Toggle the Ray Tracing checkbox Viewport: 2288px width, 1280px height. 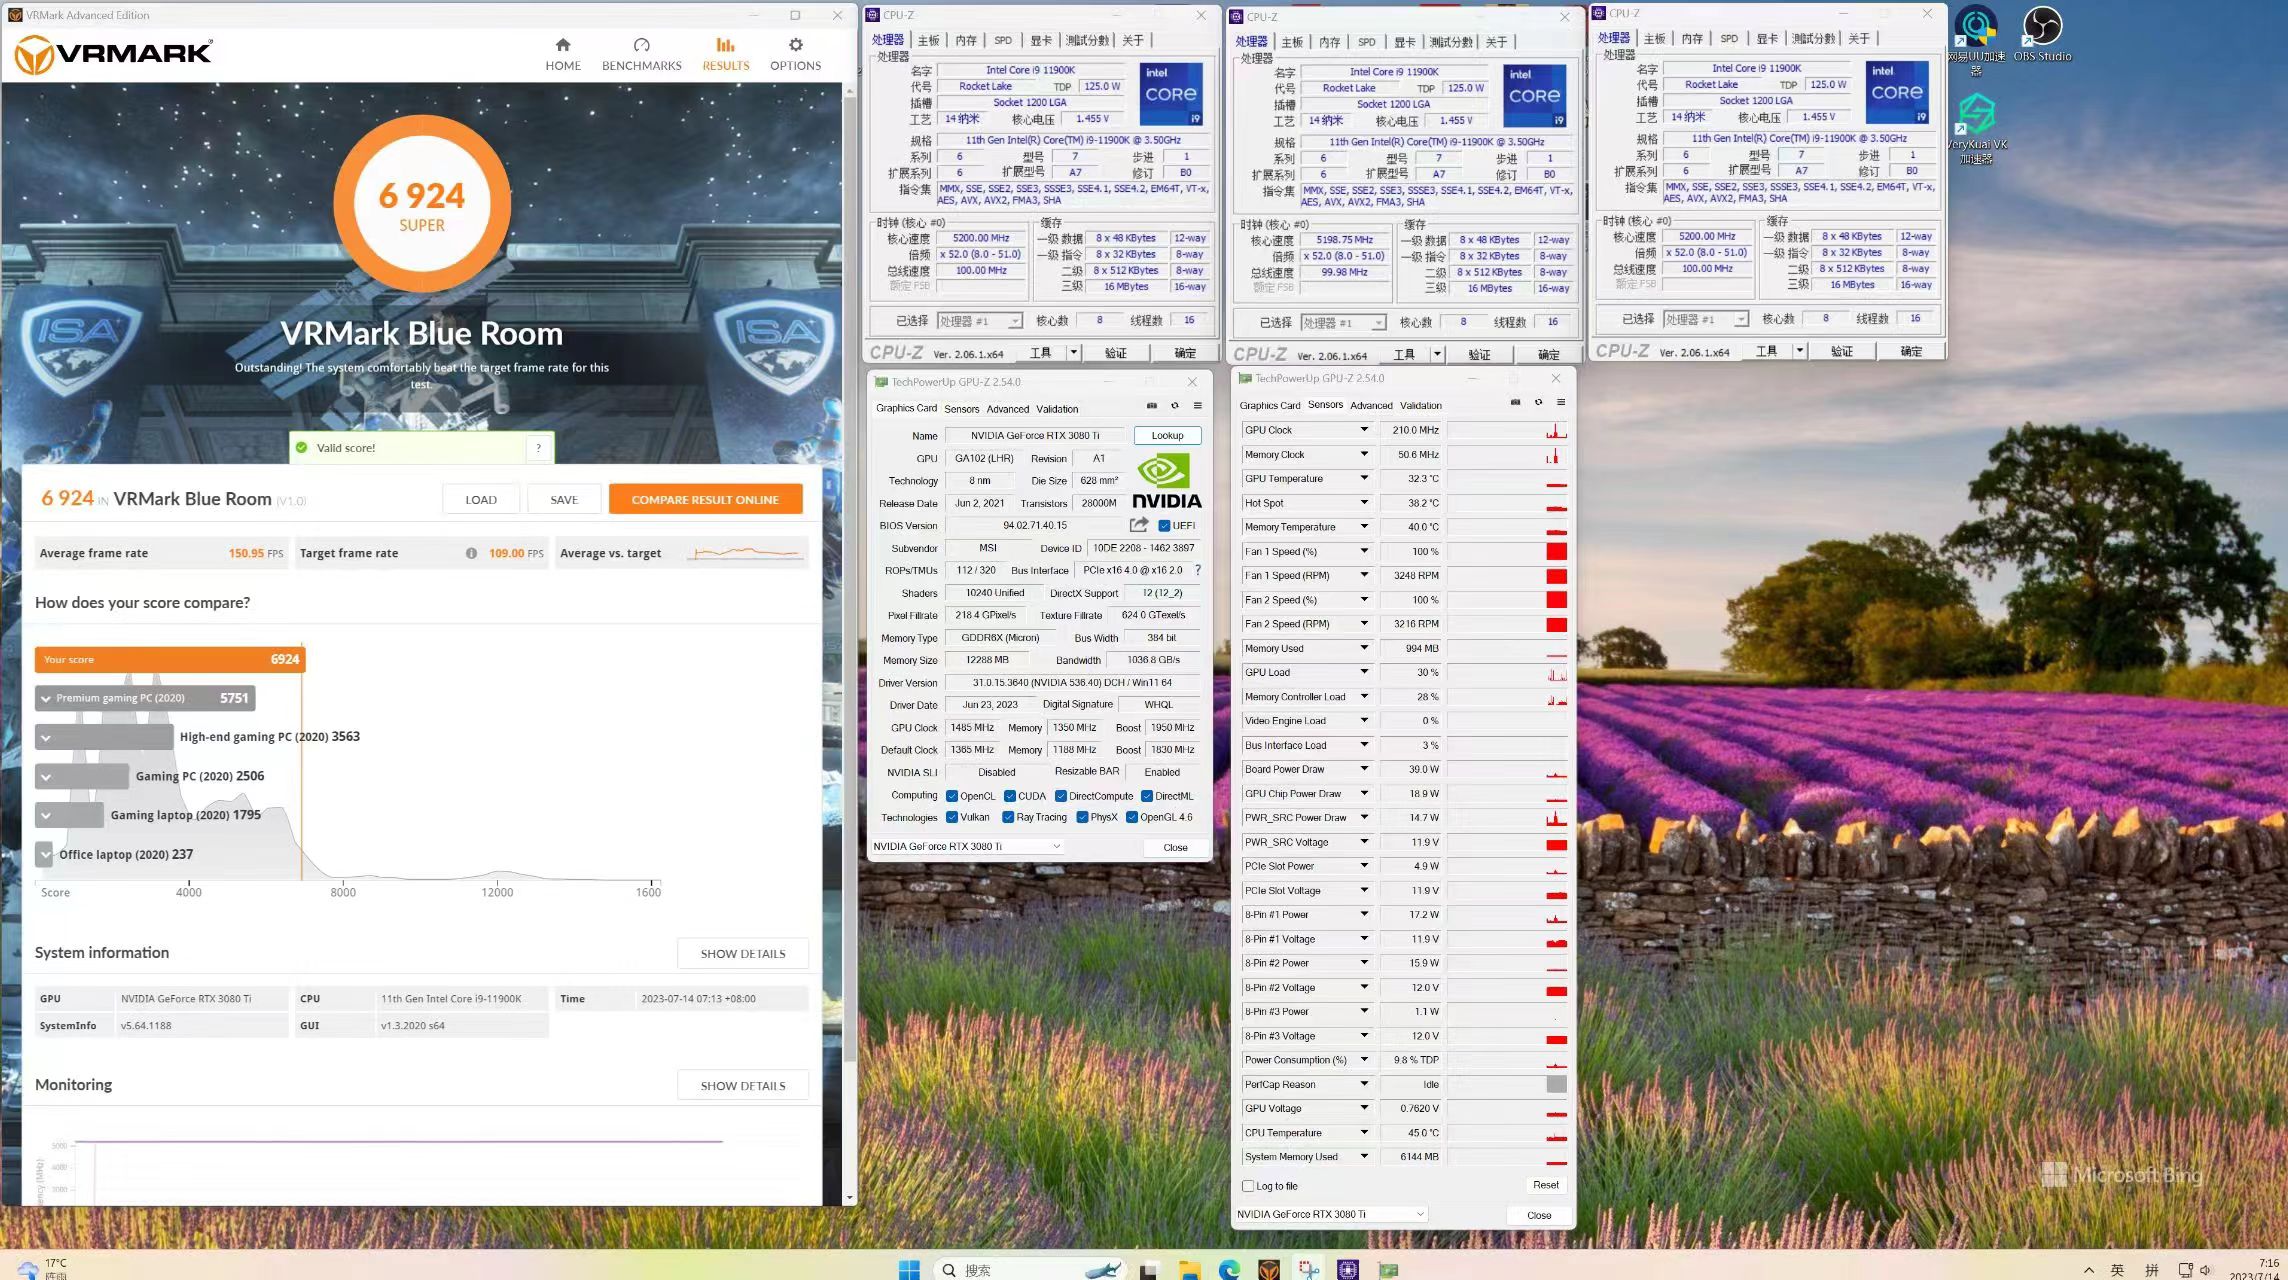coord(1008,817)
